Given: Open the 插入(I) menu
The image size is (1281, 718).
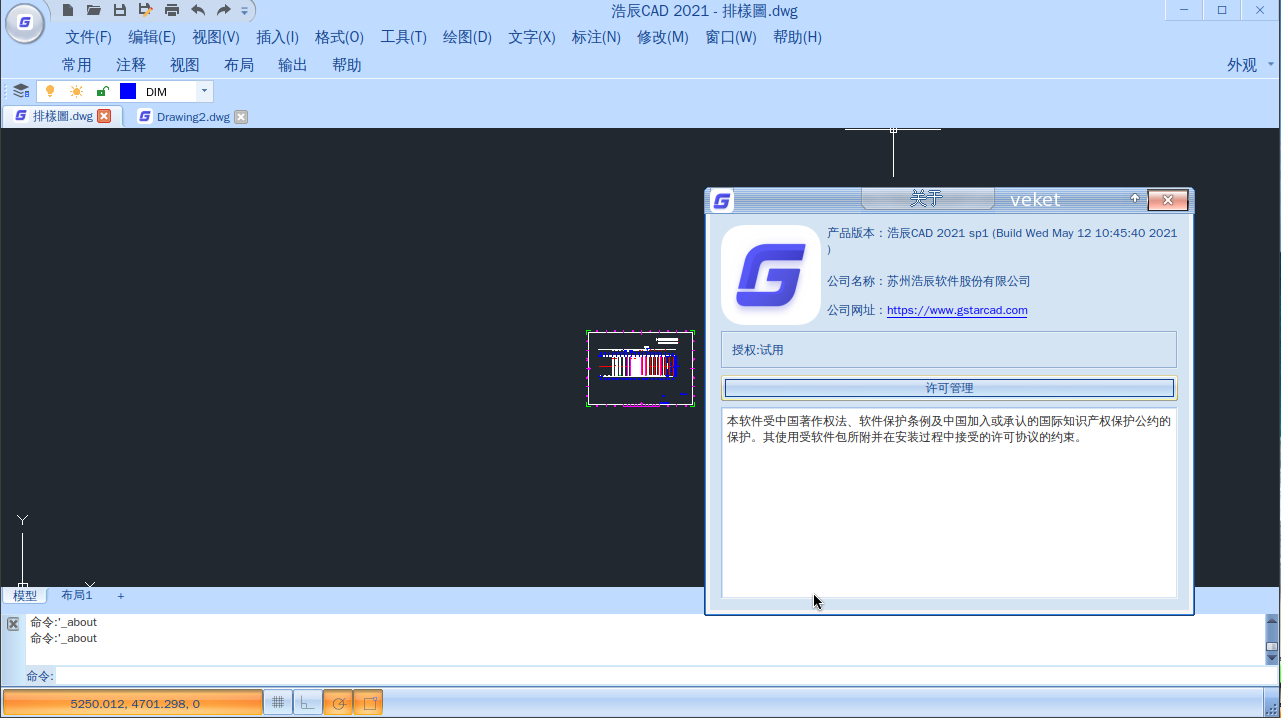Looking at the screenshot, I should (x=277, y=37).
